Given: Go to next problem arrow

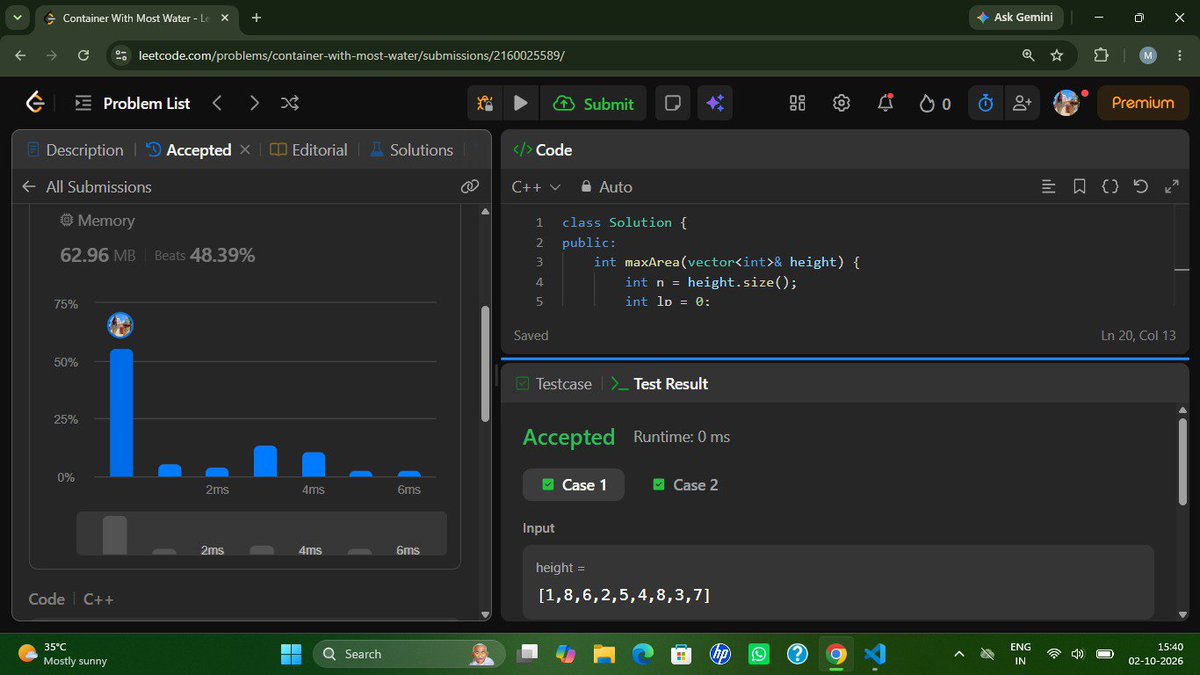Looking at the screenshot, I should 254,103.
